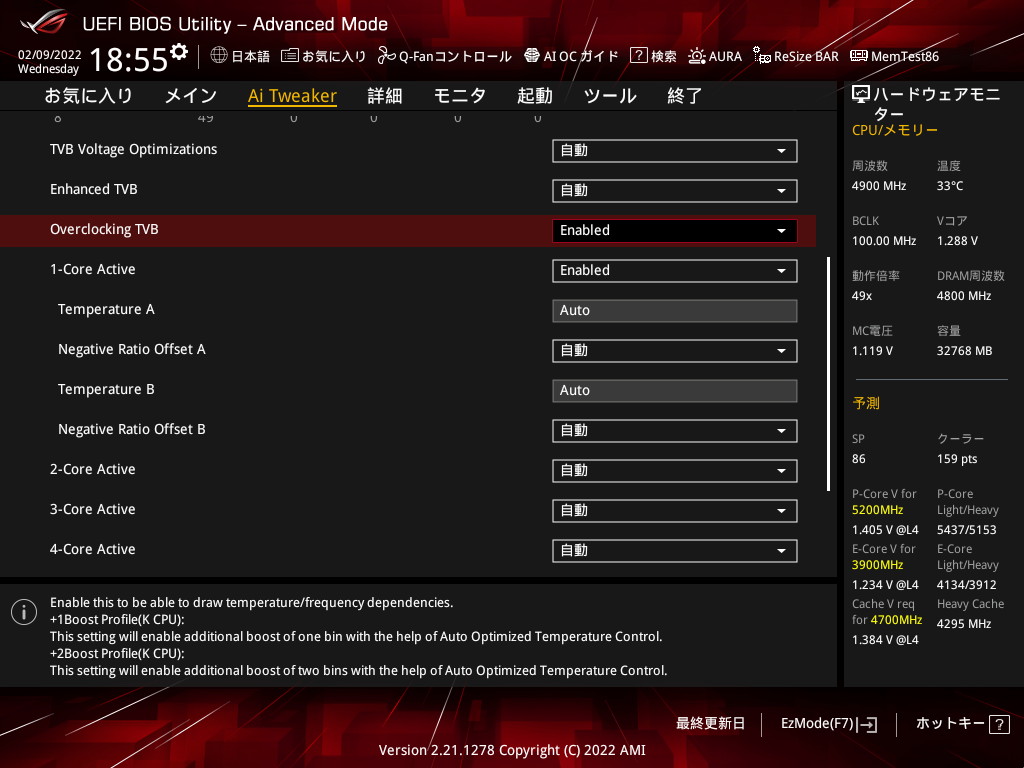This screenshot has width=1024, height=768.
Task: Select Enhanced TVB label
Action: (x=93, y=189)
